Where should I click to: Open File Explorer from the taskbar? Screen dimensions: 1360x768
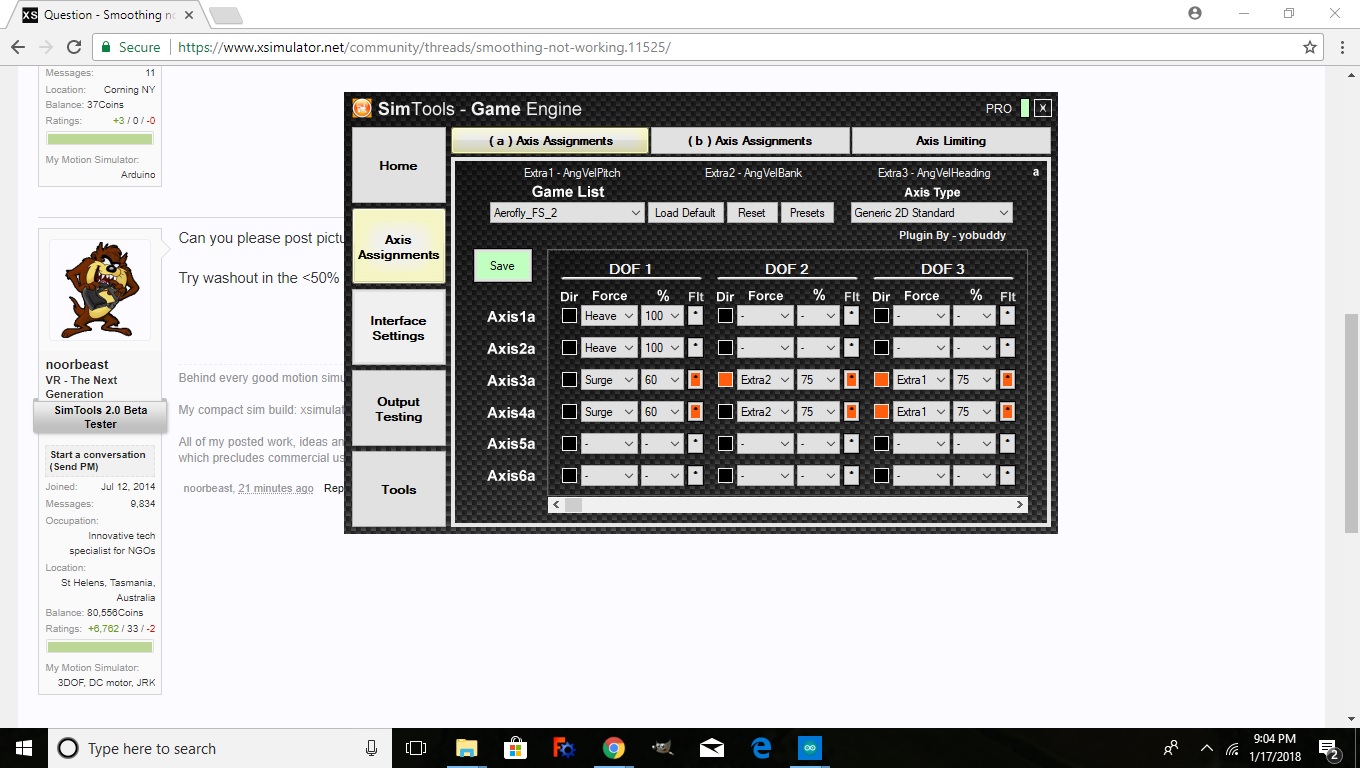[466, 748]
